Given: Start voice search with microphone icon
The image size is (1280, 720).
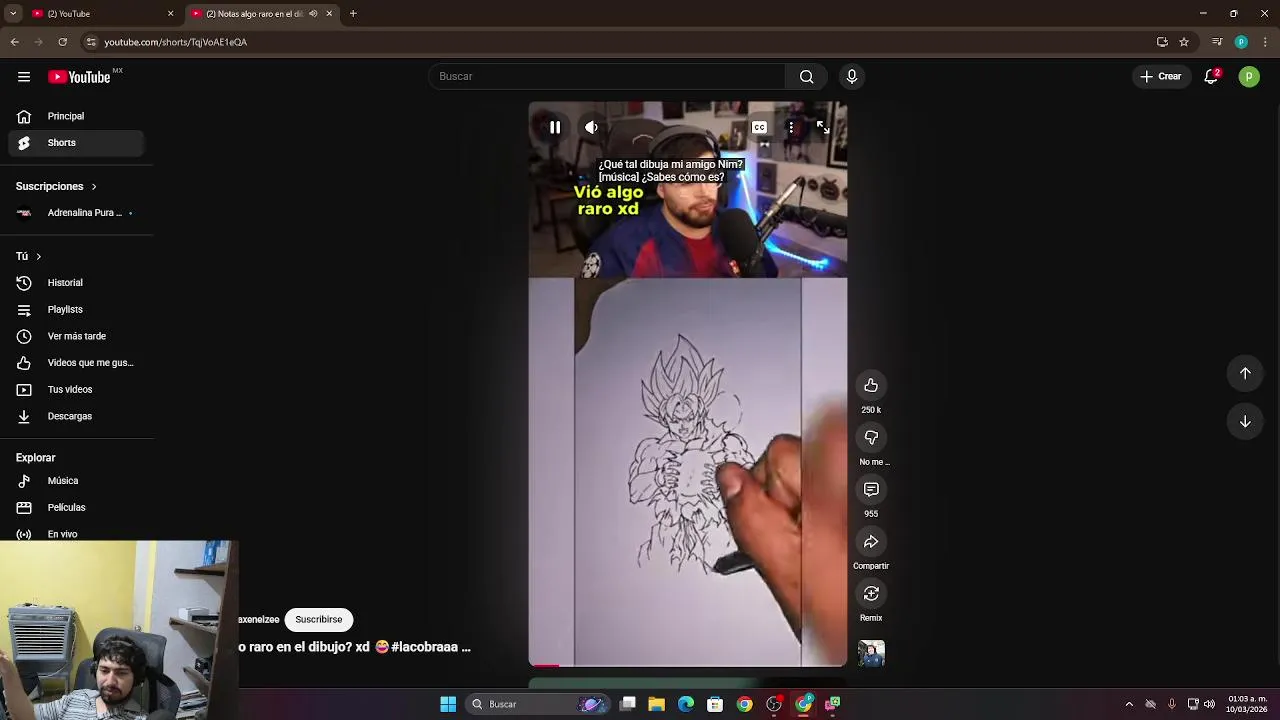Looking at the screenshot, I should coord(852,76).
